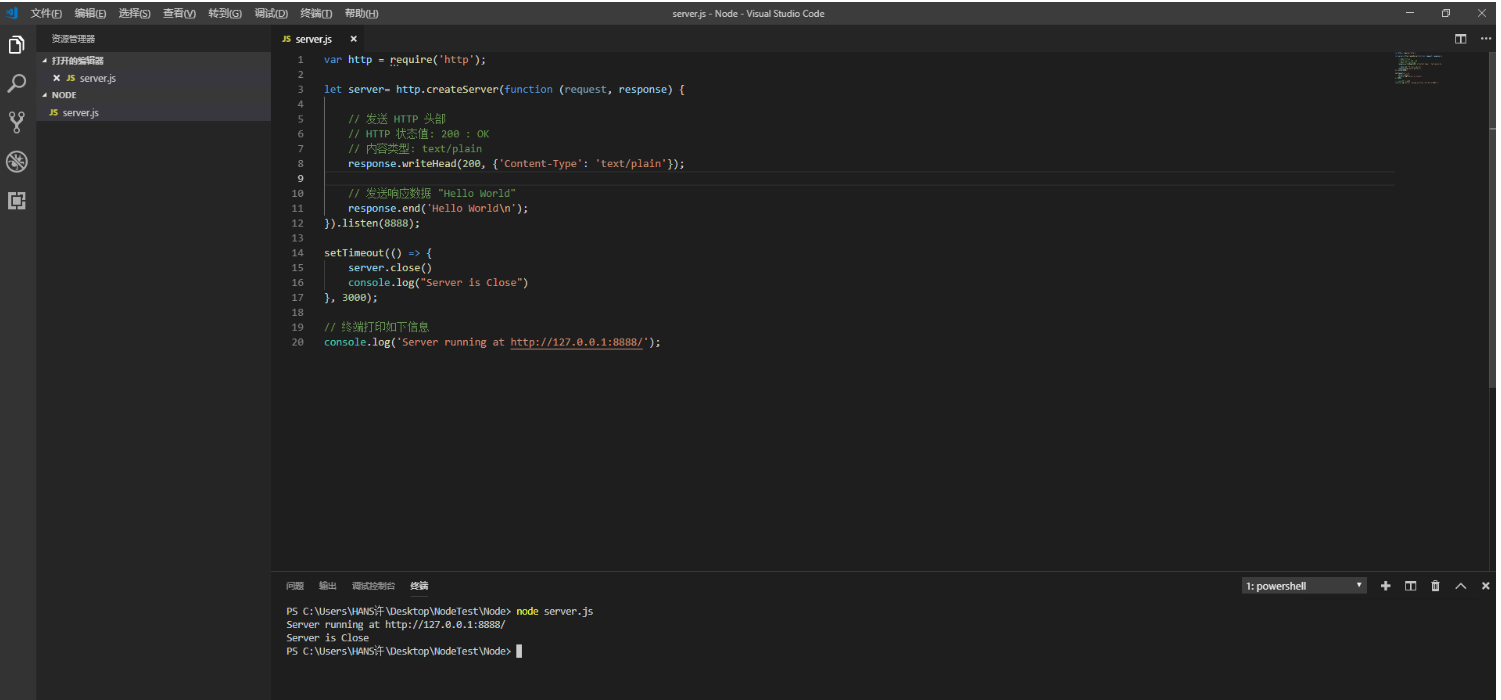Open the 终端(T) menu
Screen dimensions: 1501x700
point(316,13)
